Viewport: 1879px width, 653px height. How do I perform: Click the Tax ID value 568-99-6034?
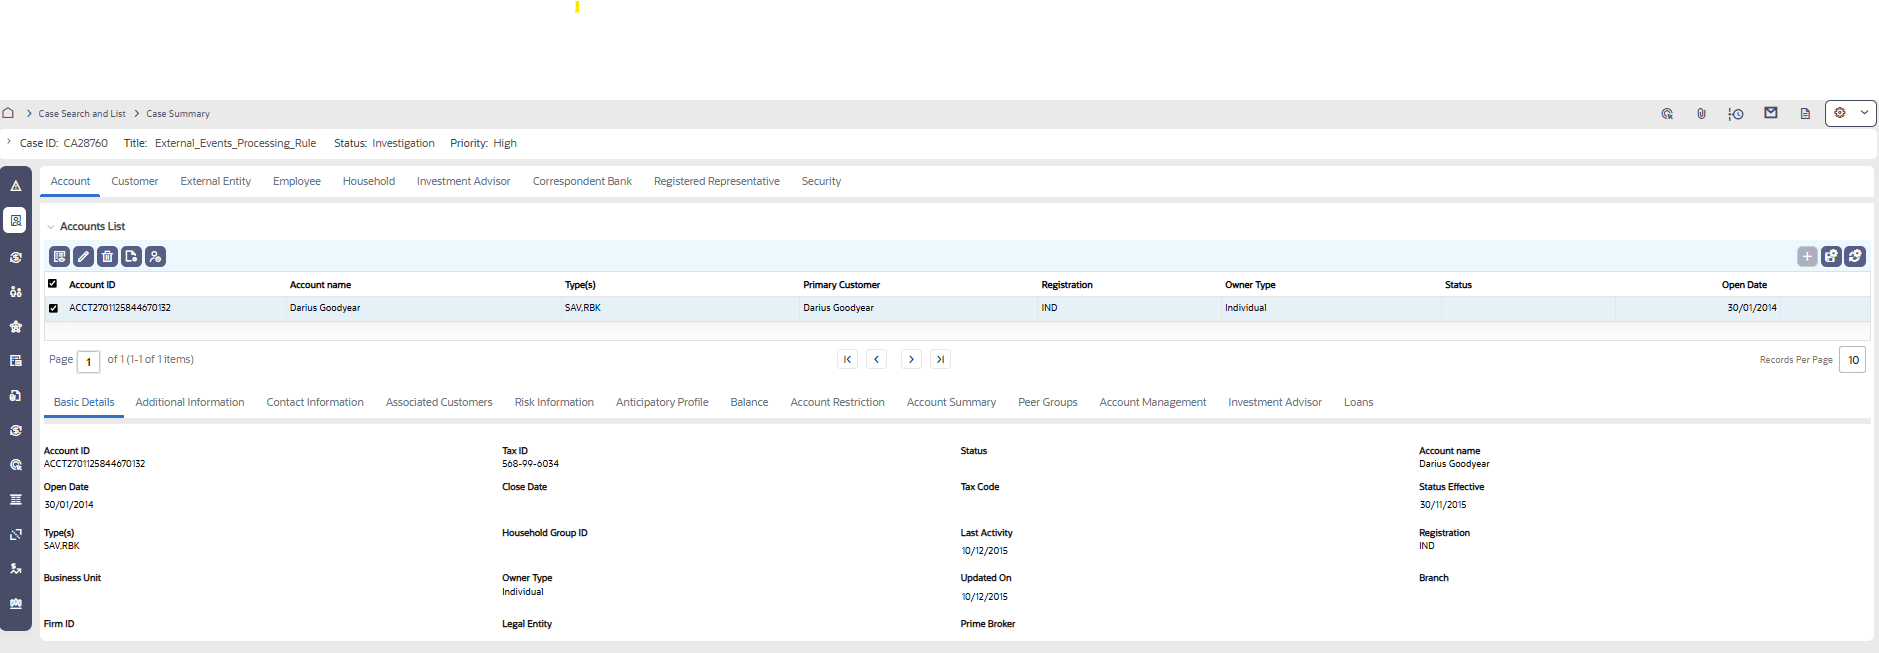[x=530, y=464]
